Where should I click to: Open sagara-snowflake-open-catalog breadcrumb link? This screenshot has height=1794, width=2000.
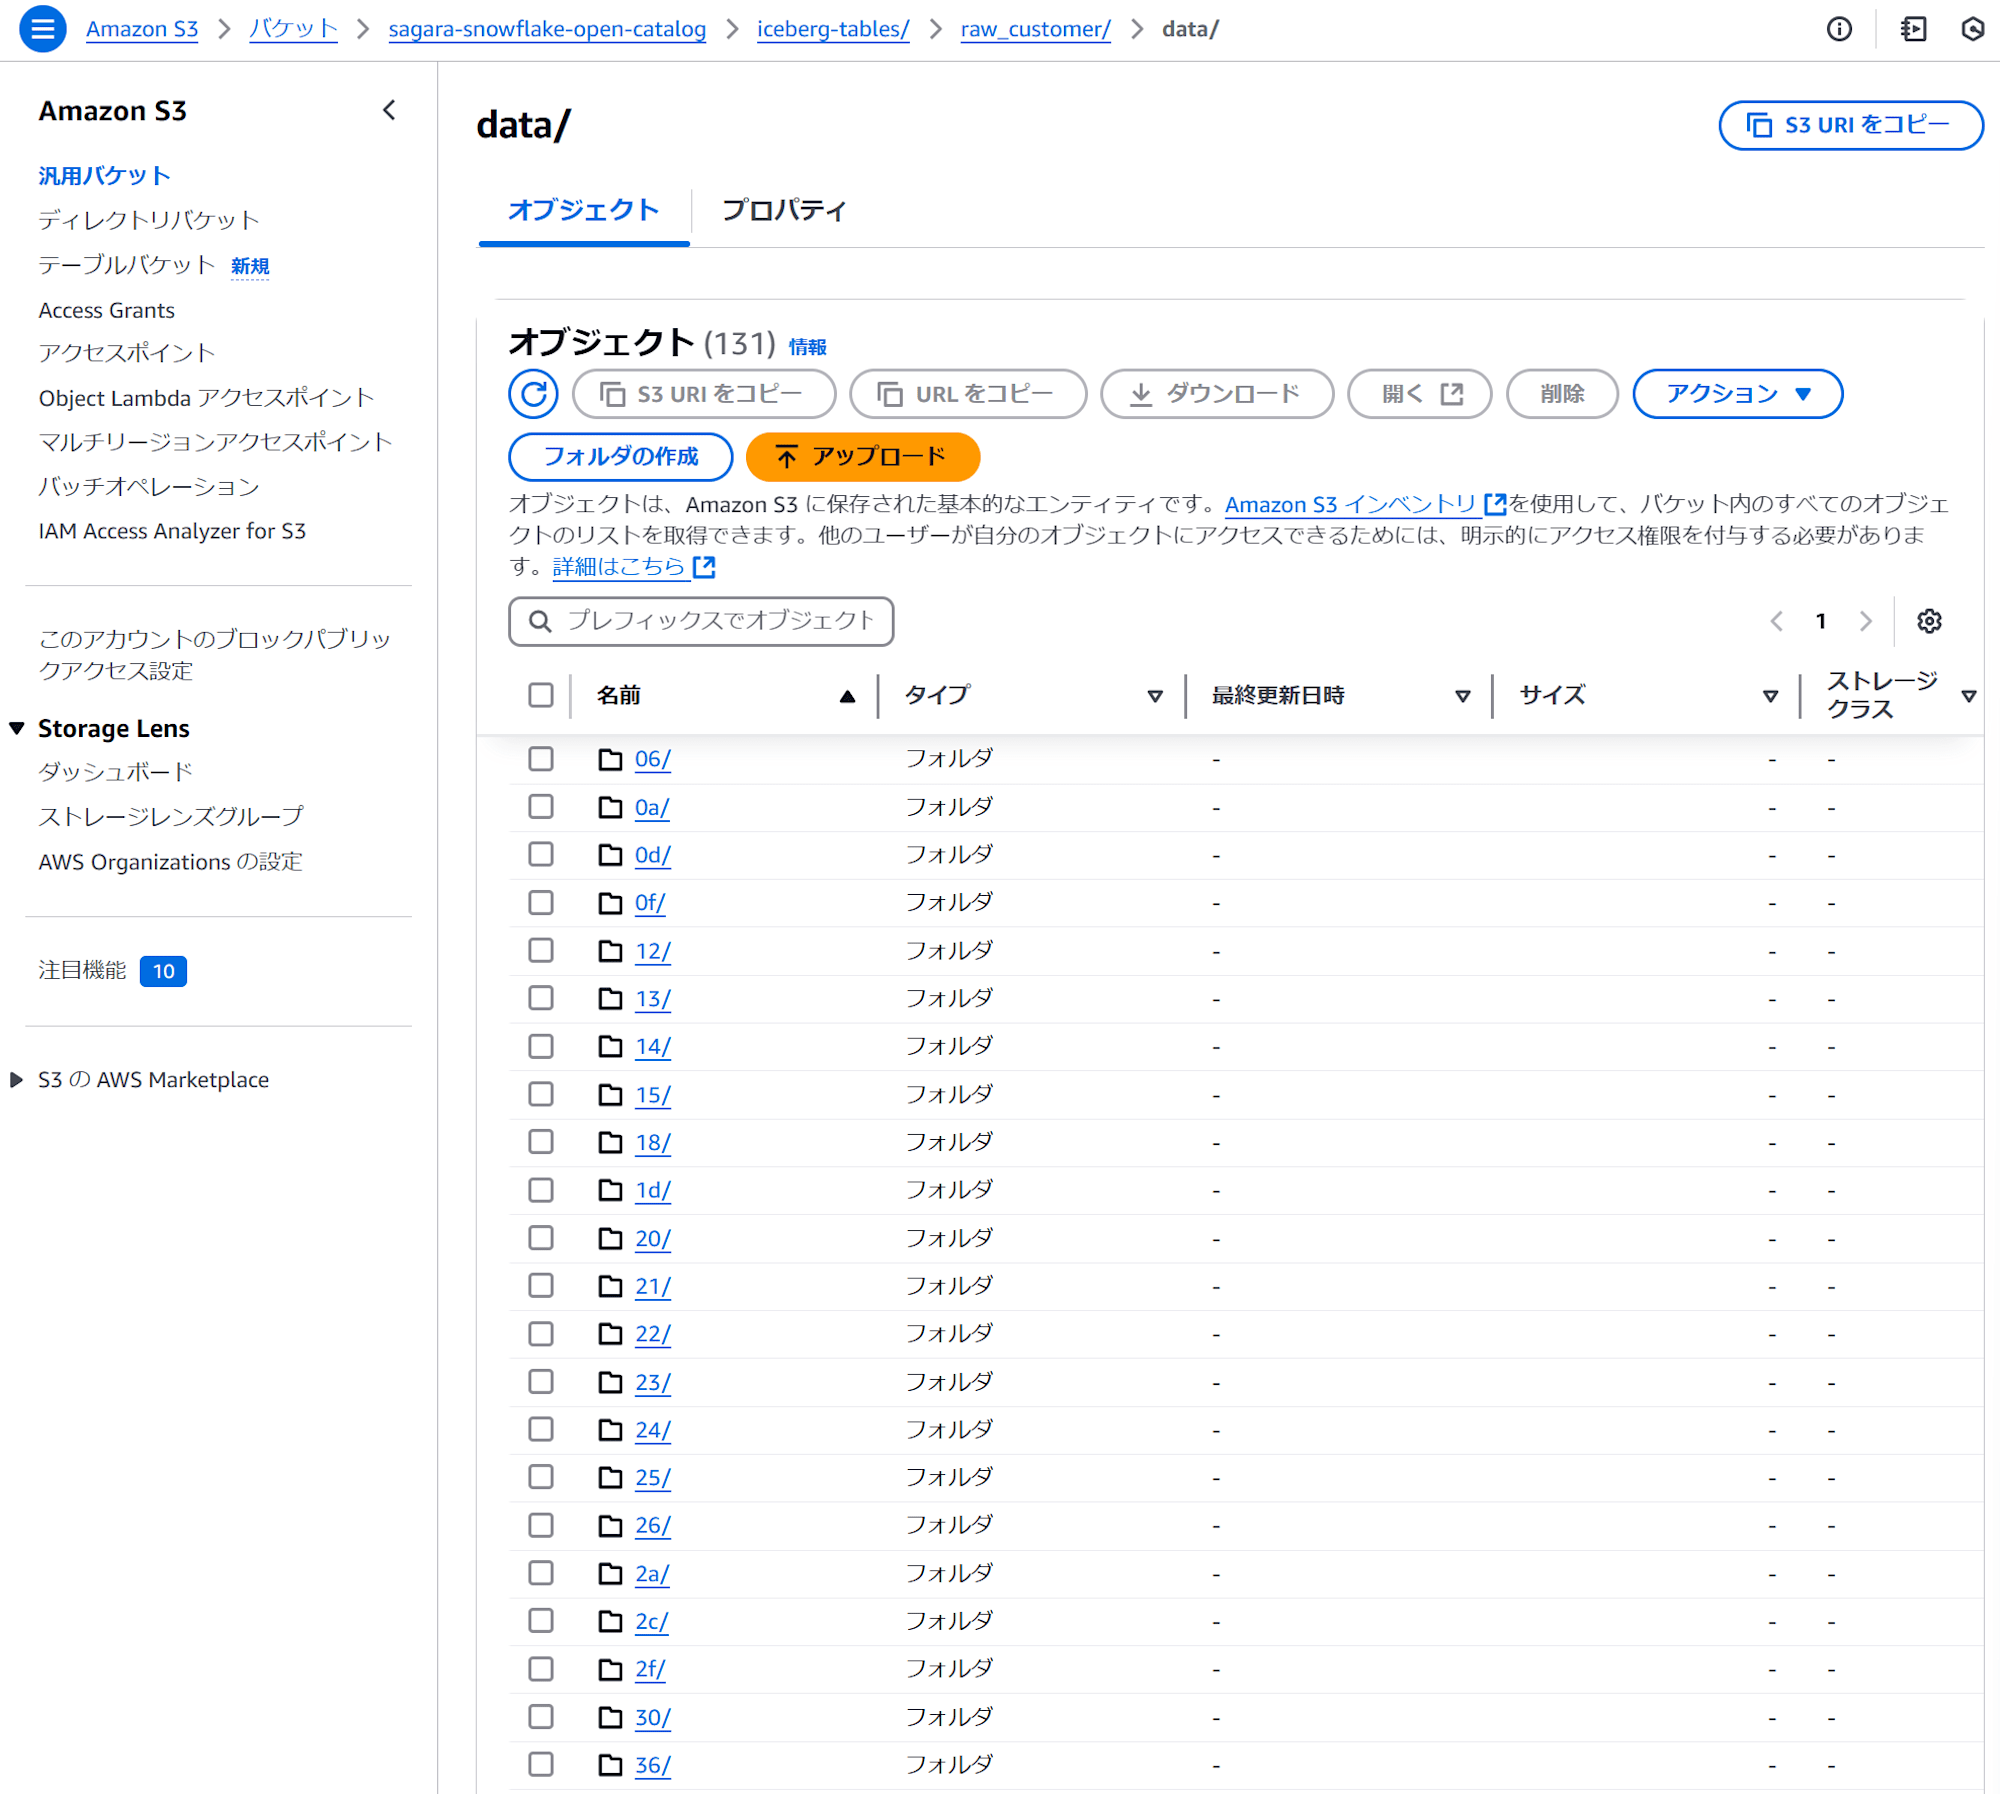coord(547,29)
